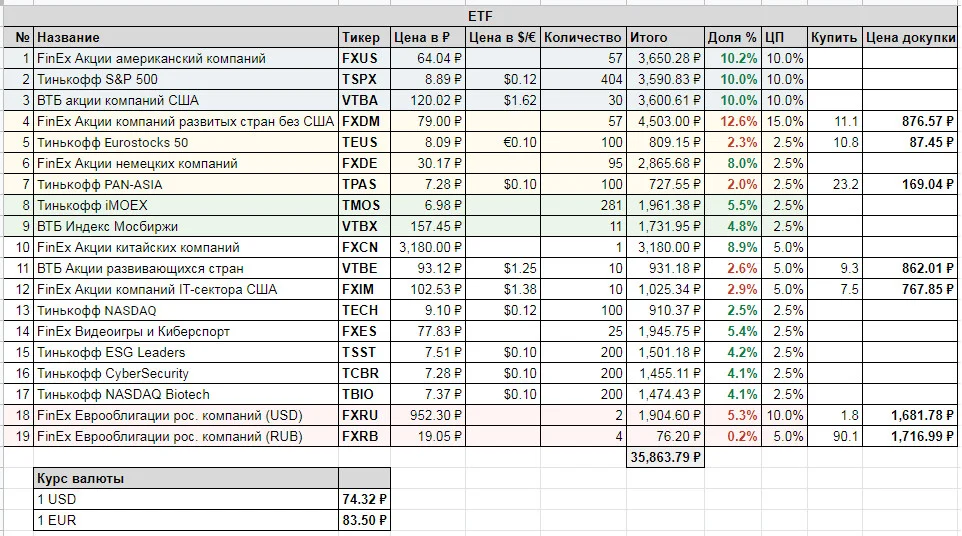The height and width of the screenshot is (536, 962).
Task: Click the FXDE ticker cell
Action: pyautogui.click(x=364, y=163)
